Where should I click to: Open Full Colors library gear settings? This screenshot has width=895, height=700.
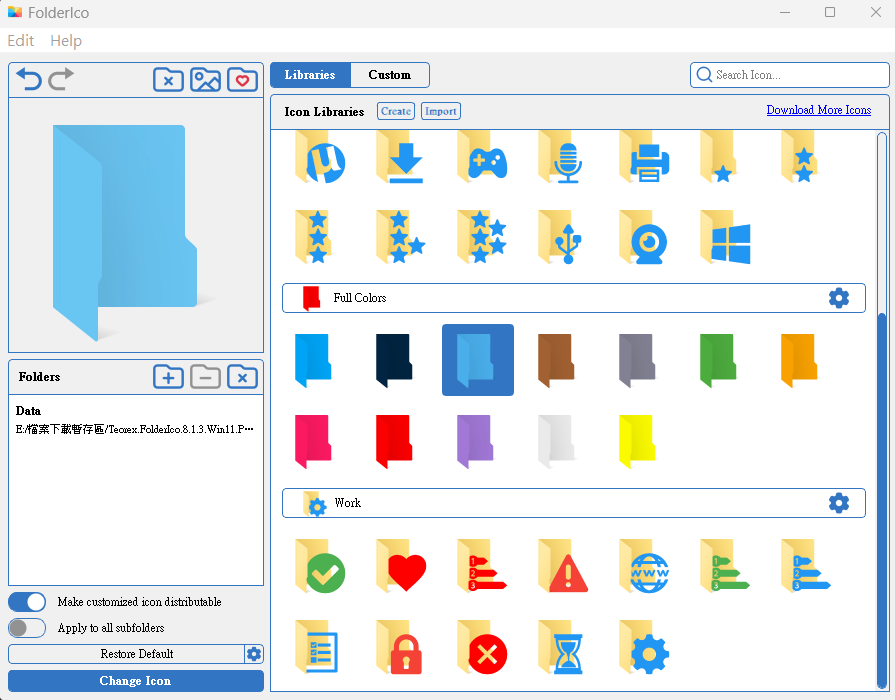click(838, 298)
